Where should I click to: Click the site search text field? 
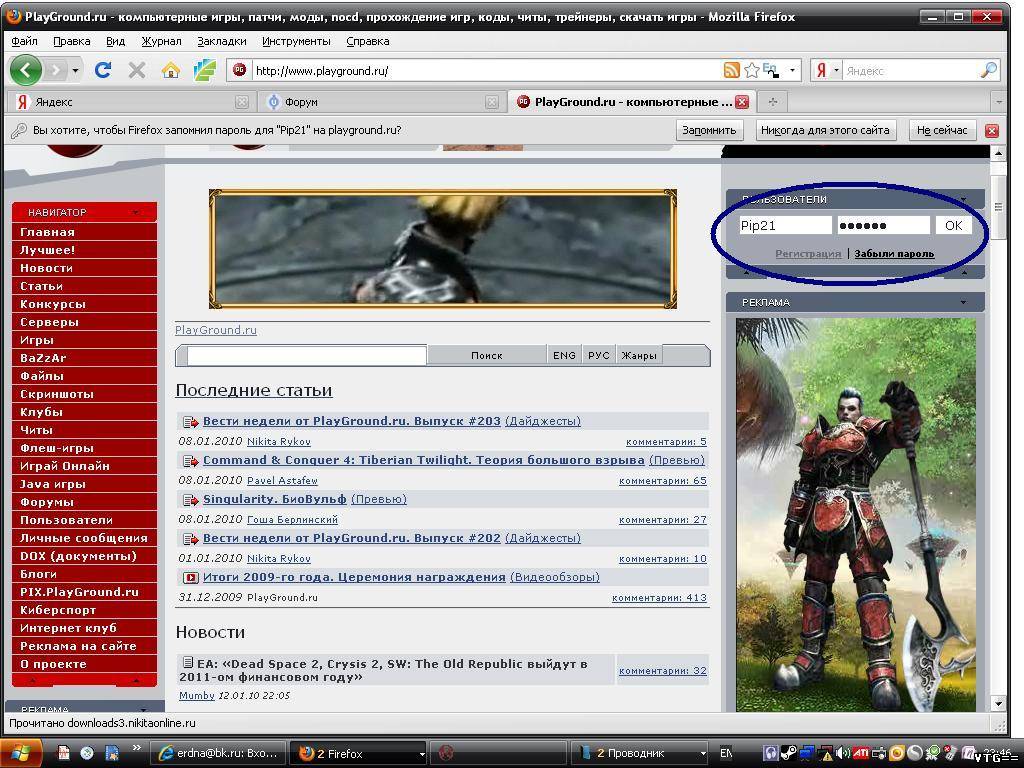(x=306, y=355)
